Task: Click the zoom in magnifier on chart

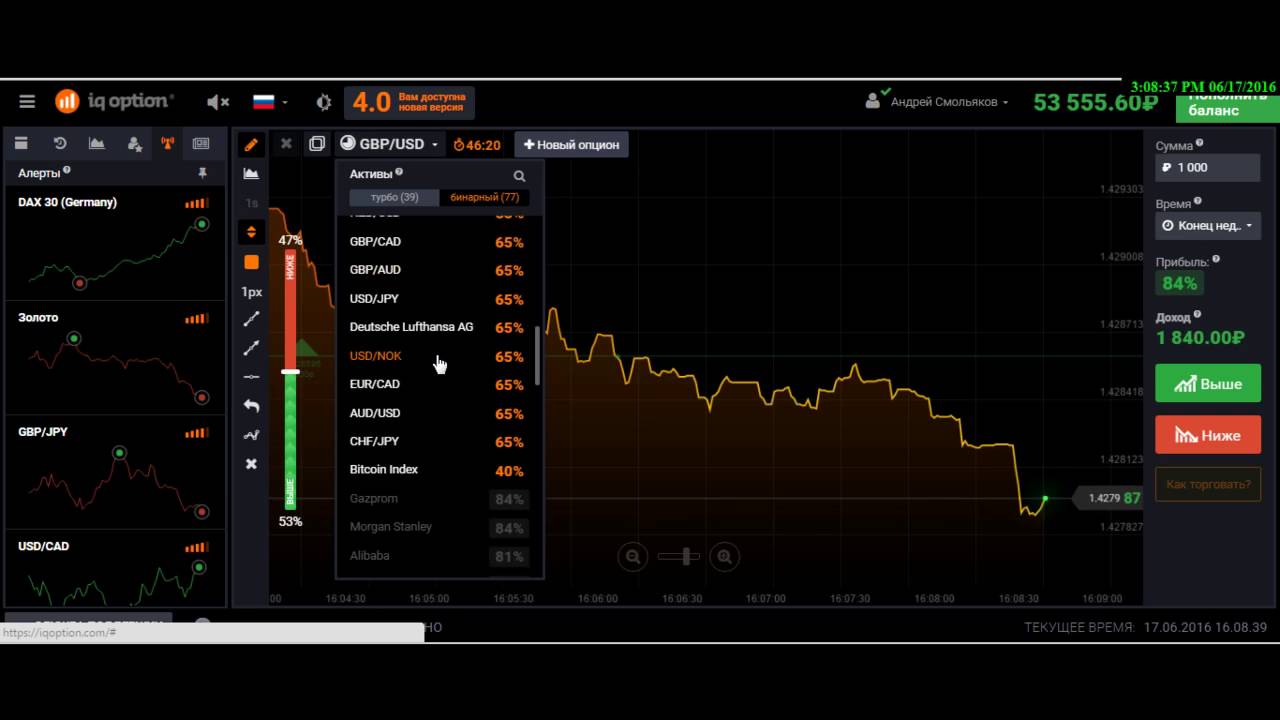Action: [x=725, y=556]
